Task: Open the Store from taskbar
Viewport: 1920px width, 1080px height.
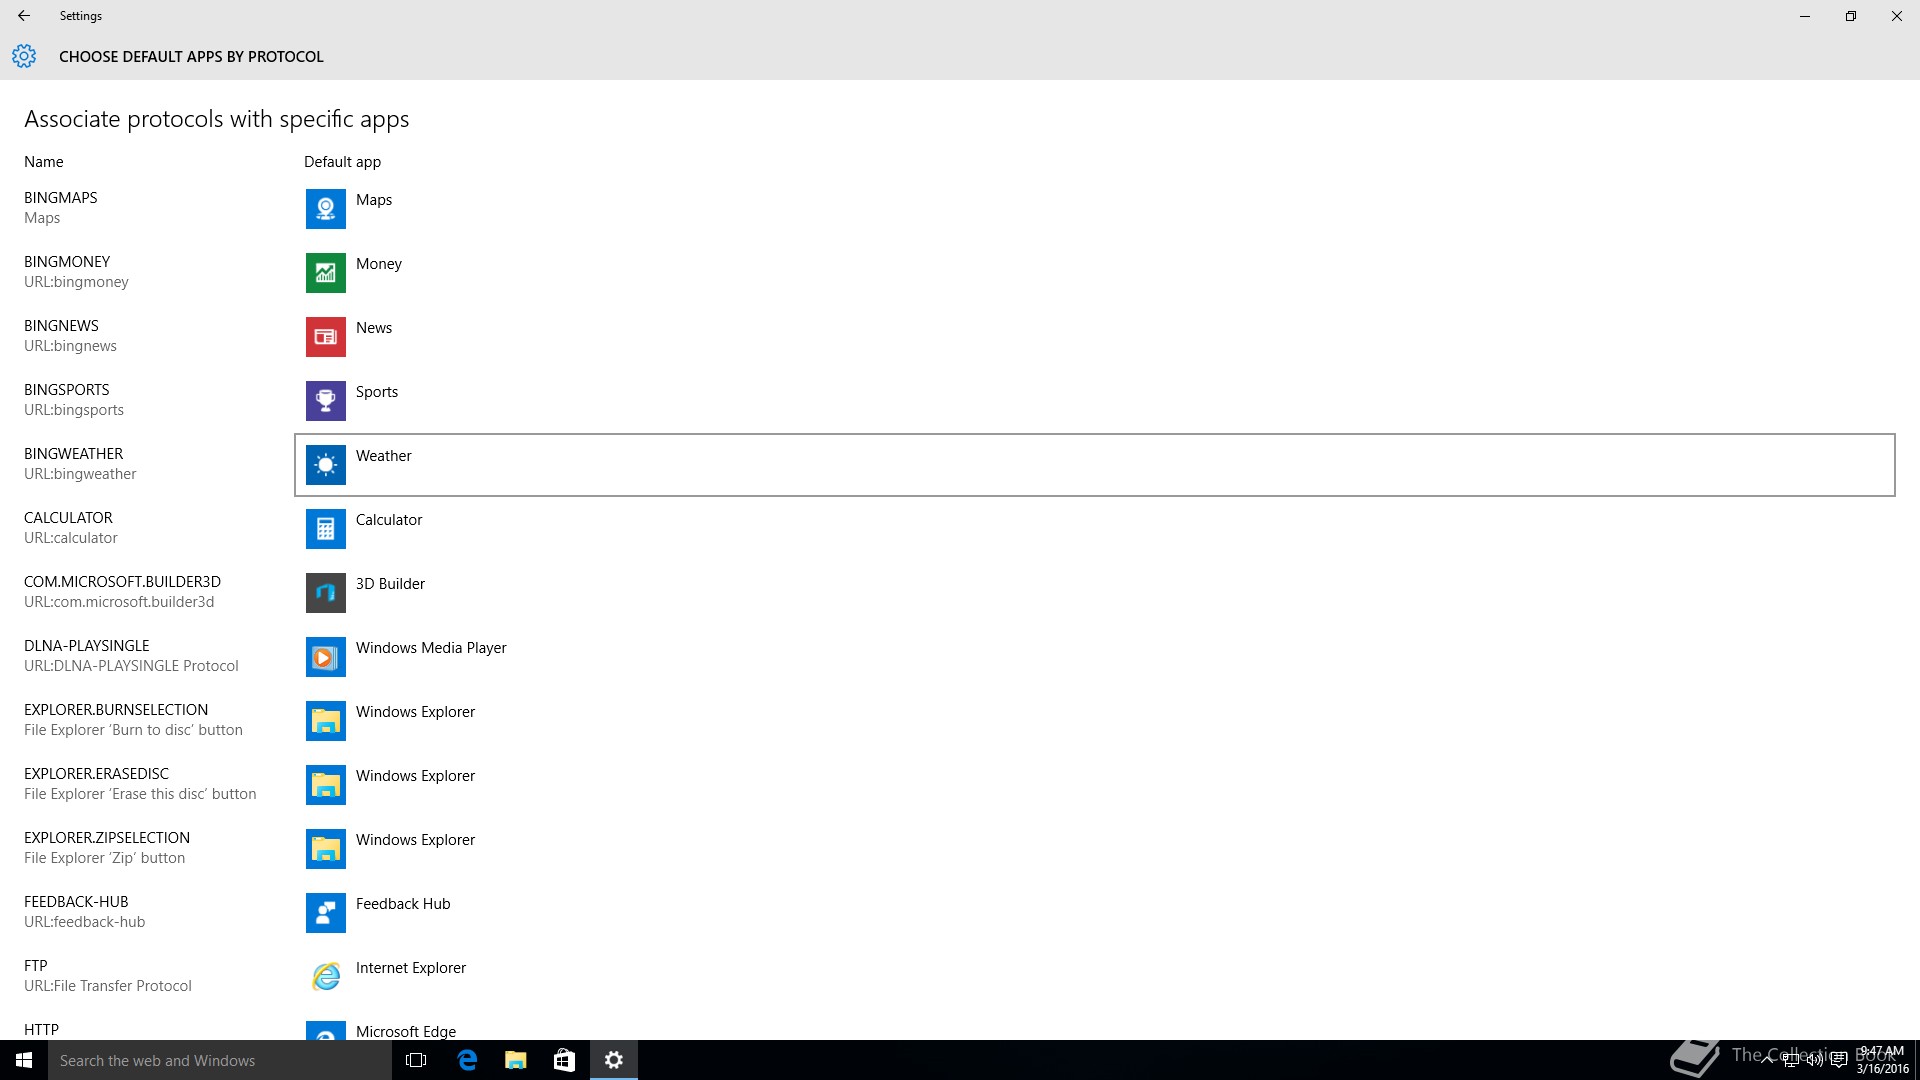Action: tap(565, 1060)
